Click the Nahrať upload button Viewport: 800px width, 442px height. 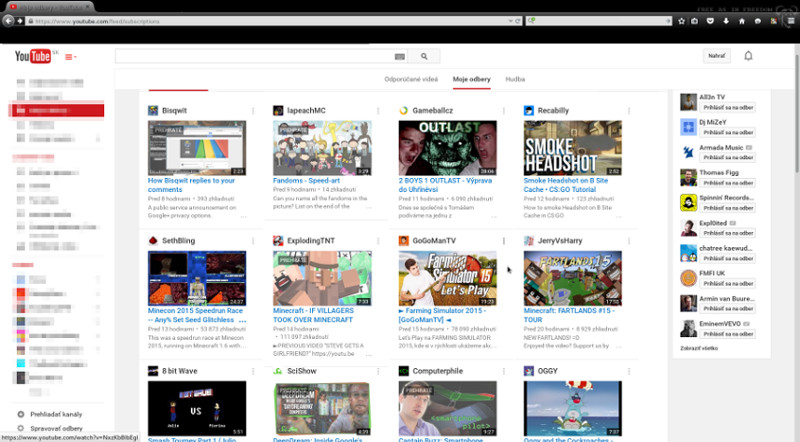coord(716,56)
